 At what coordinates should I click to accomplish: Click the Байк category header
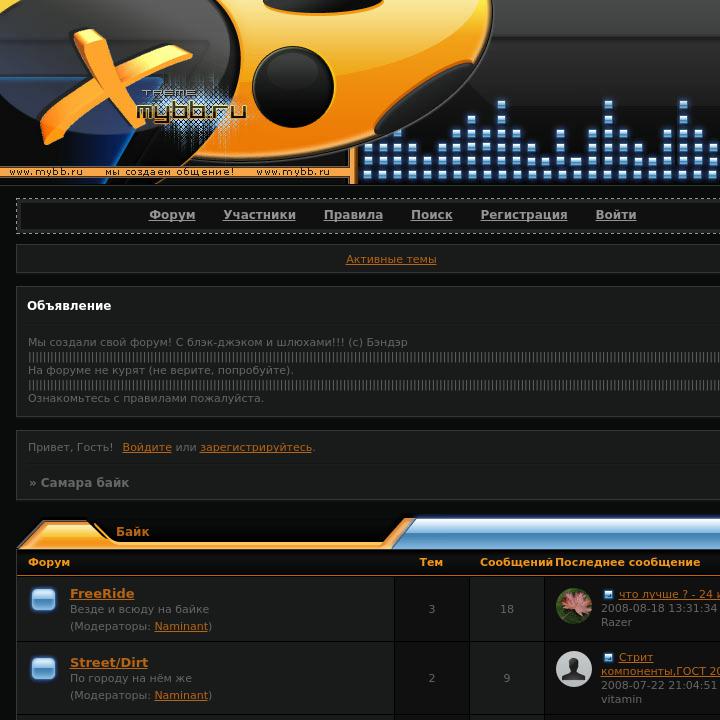click(132, 532)
